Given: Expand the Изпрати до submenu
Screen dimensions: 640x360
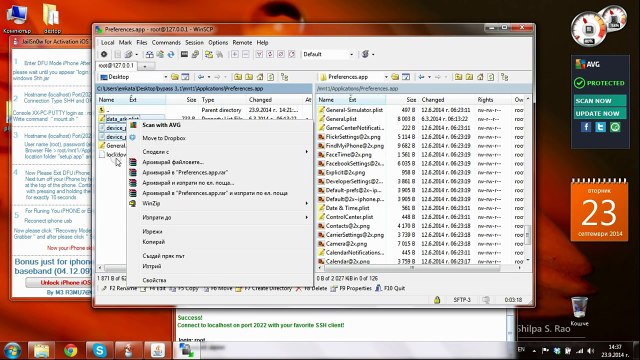Looking at the screenshot, I should coord(219,218).
